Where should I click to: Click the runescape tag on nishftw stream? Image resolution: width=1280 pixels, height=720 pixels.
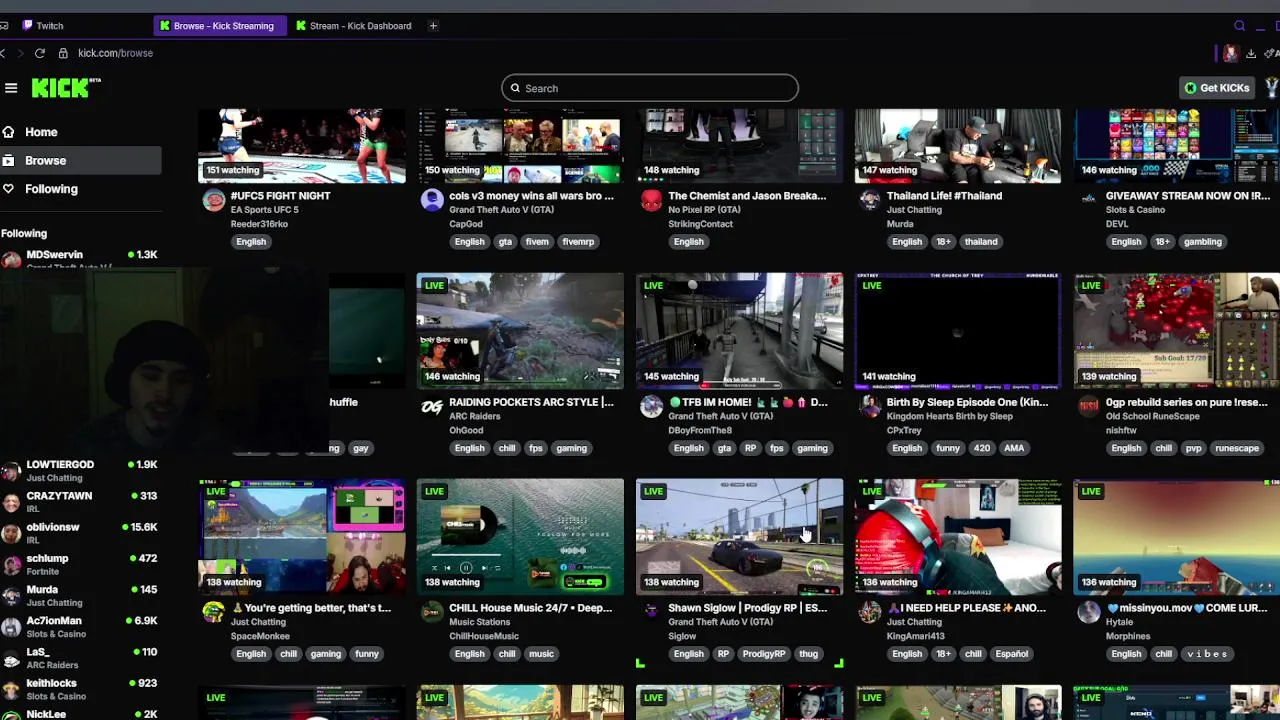click(x=1237, y=448)
